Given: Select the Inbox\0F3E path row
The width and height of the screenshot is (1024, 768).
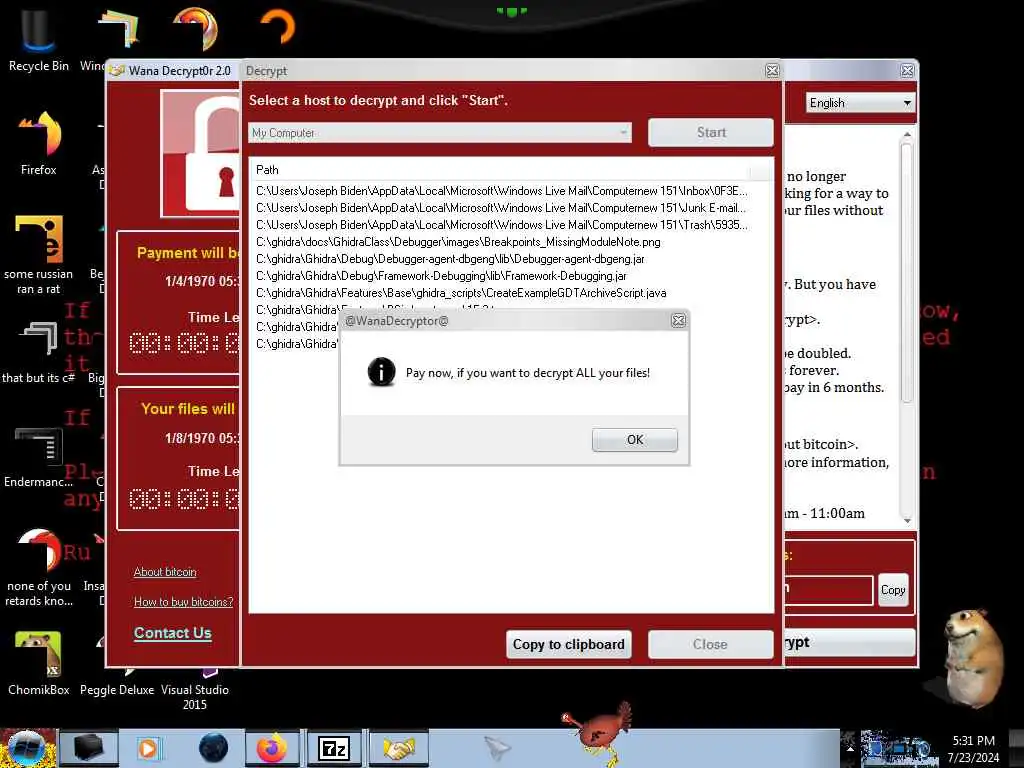Looking at the screenshot, I should (x=502, y=191).
